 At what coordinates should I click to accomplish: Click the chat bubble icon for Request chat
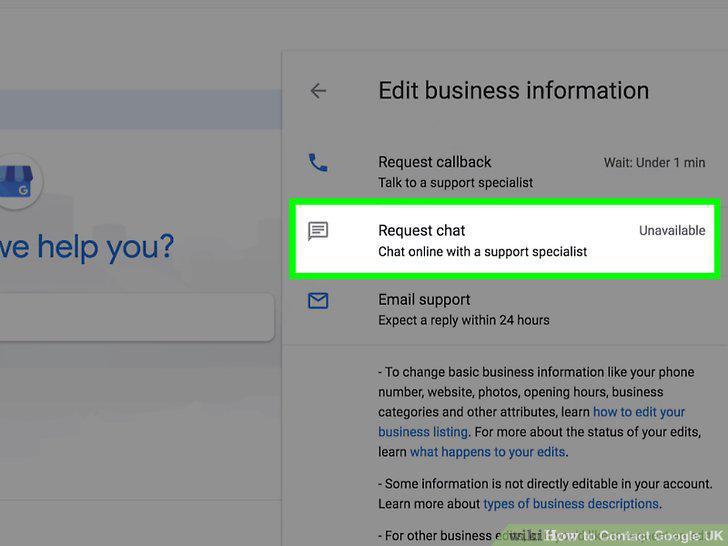click(318, 231)
